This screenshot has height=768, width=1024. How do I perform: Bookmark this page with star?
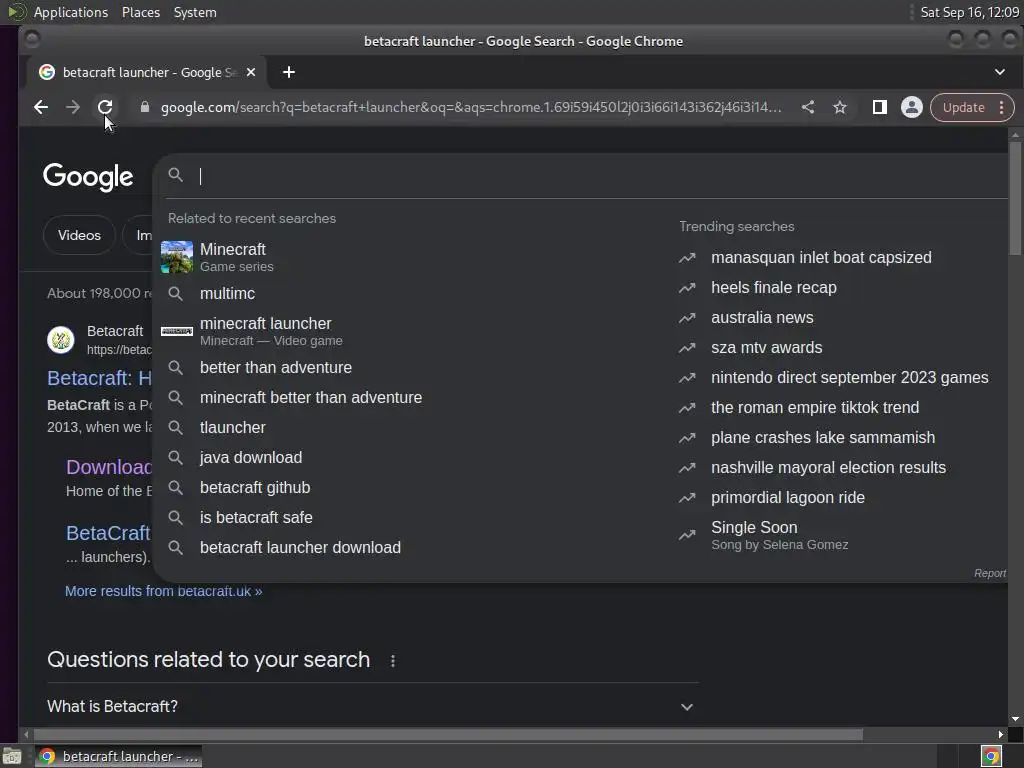(840, 107)
